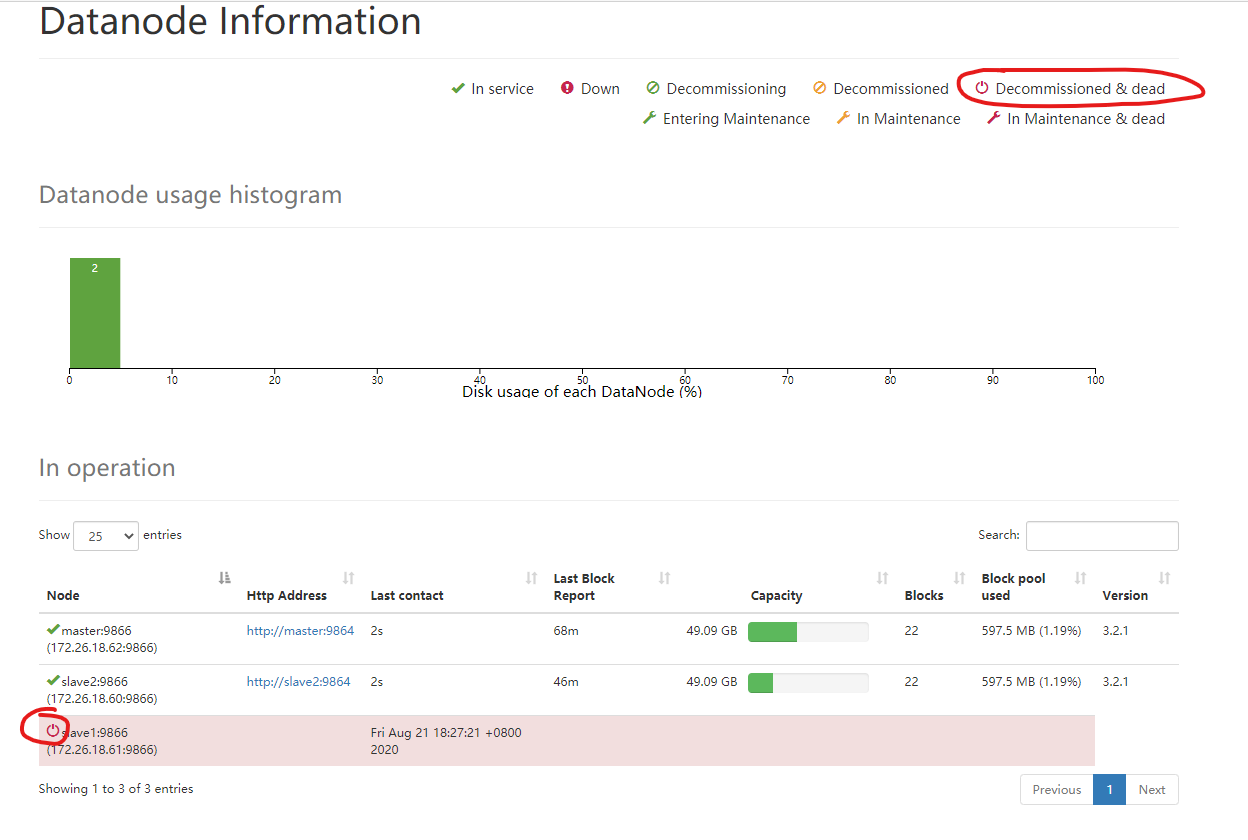
Task: Open the Show entries dropdown
Action: click(107, 536)
